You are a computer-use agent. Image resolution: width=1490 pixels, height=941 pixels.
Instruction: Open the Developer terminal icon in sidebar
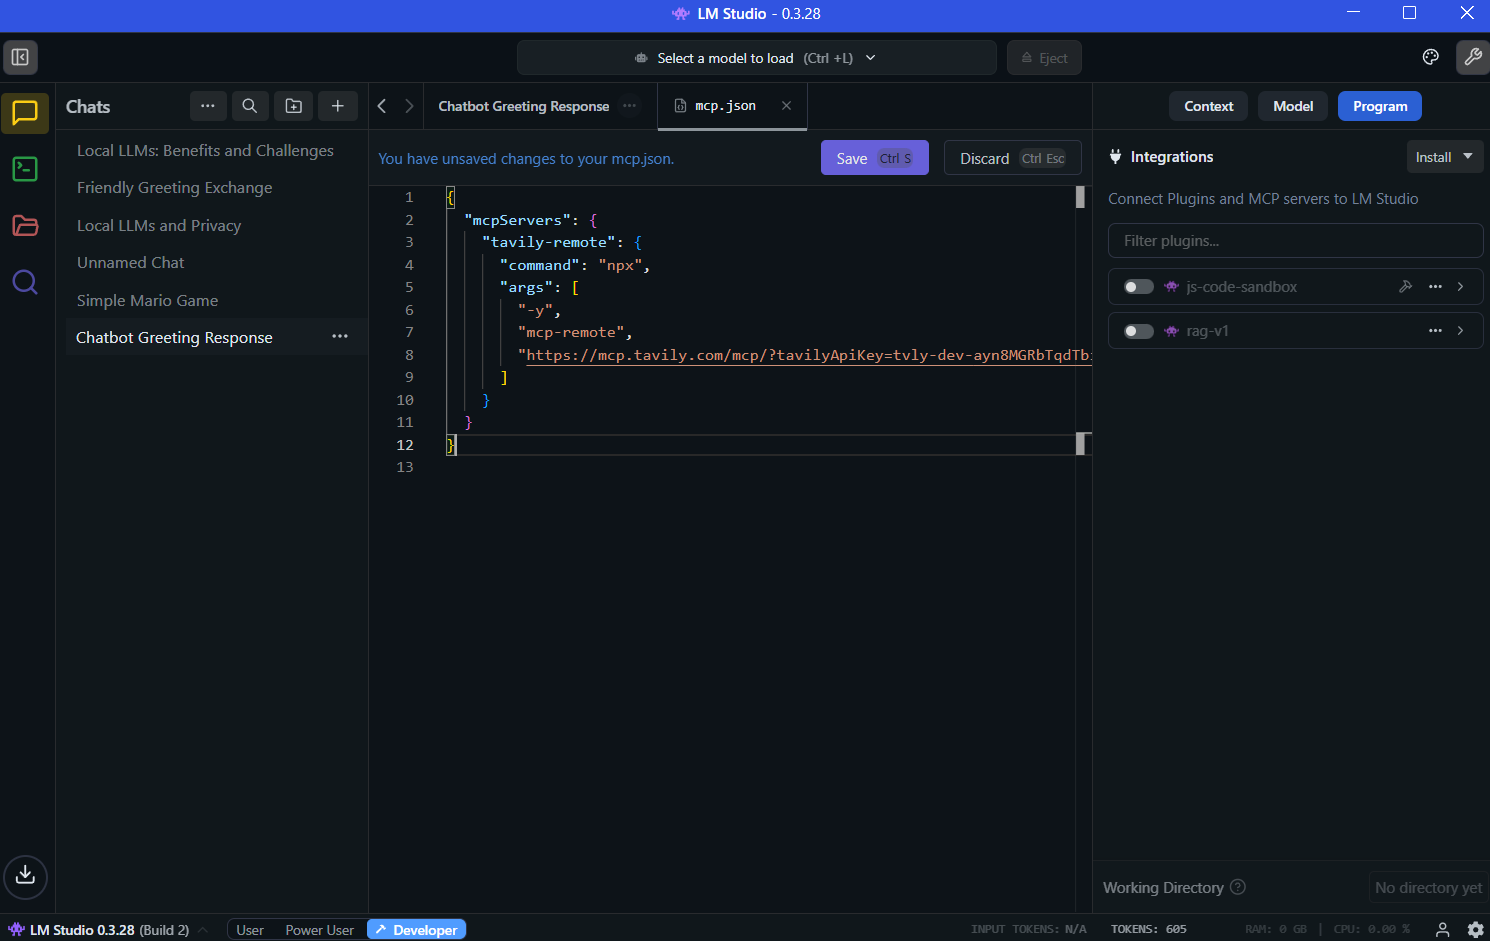(x=25, y=169)
